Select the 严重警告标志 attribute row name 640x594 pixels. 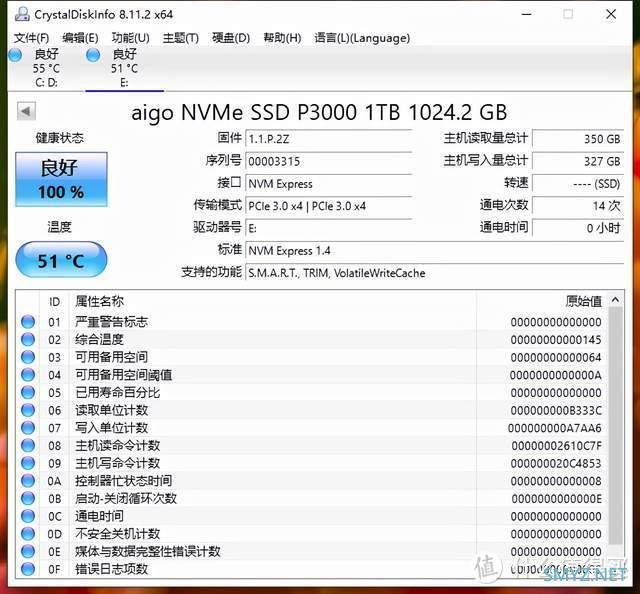pyautogui.click(x=111, y=322)
